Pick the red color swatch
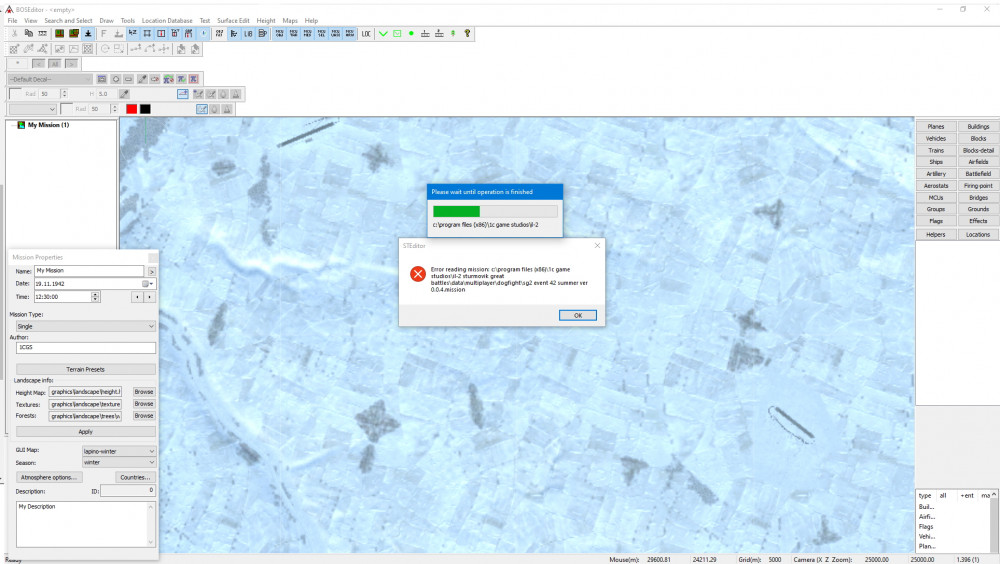Image resolution: width=1000 pixels, height=564 pixels. point(131,109)
